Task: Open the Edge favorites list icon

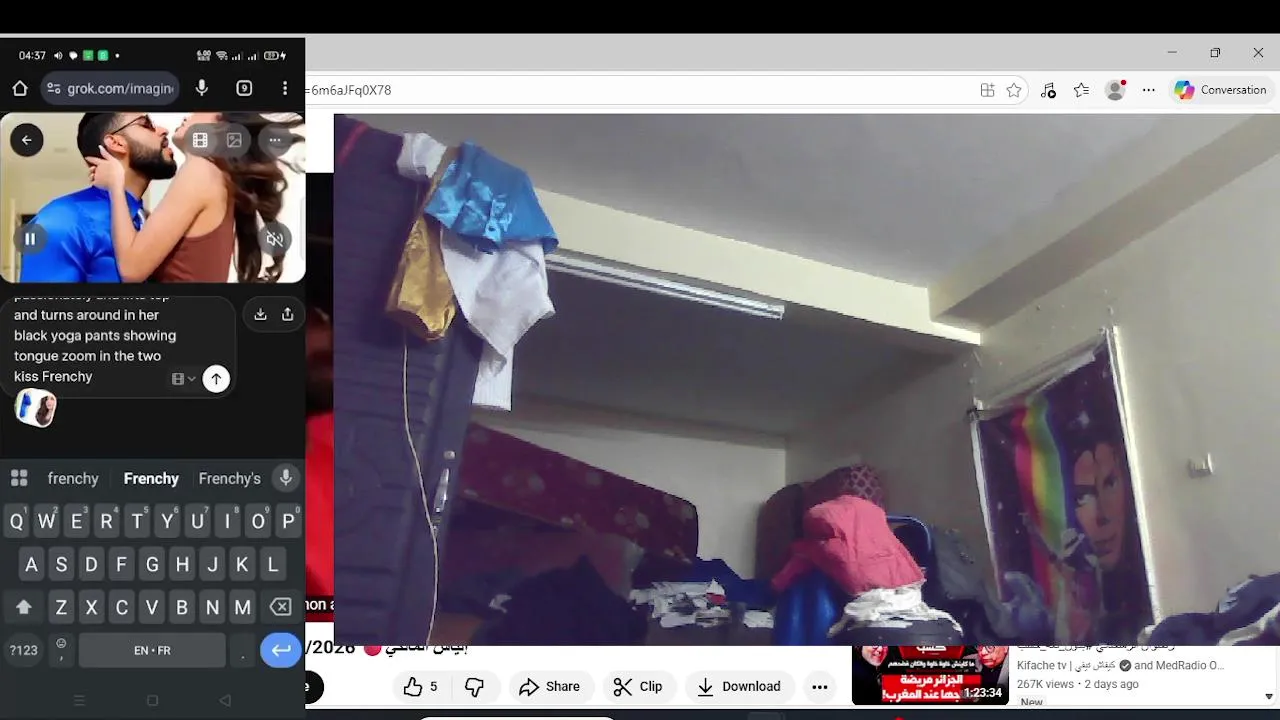Action: click(x=1081, y=90)
